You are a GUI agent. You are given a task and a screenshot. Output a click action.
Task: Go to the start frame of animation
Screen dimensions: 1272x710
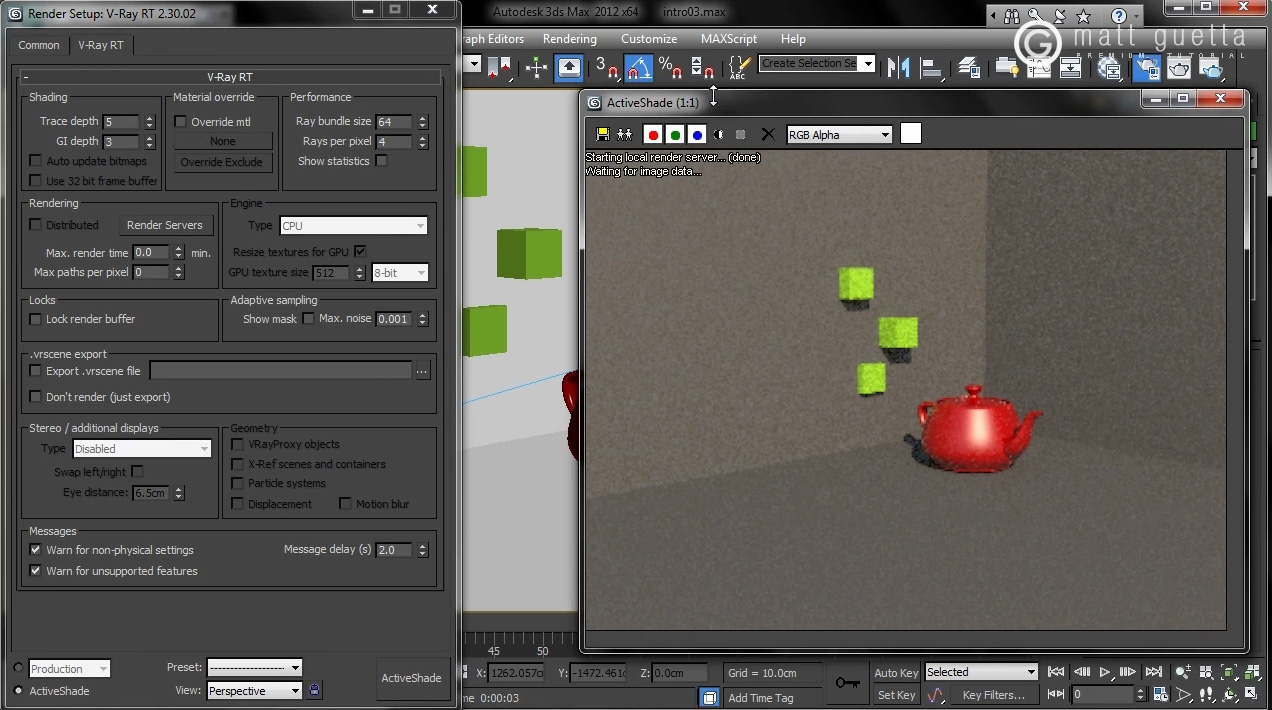(x=1056, y=672)
